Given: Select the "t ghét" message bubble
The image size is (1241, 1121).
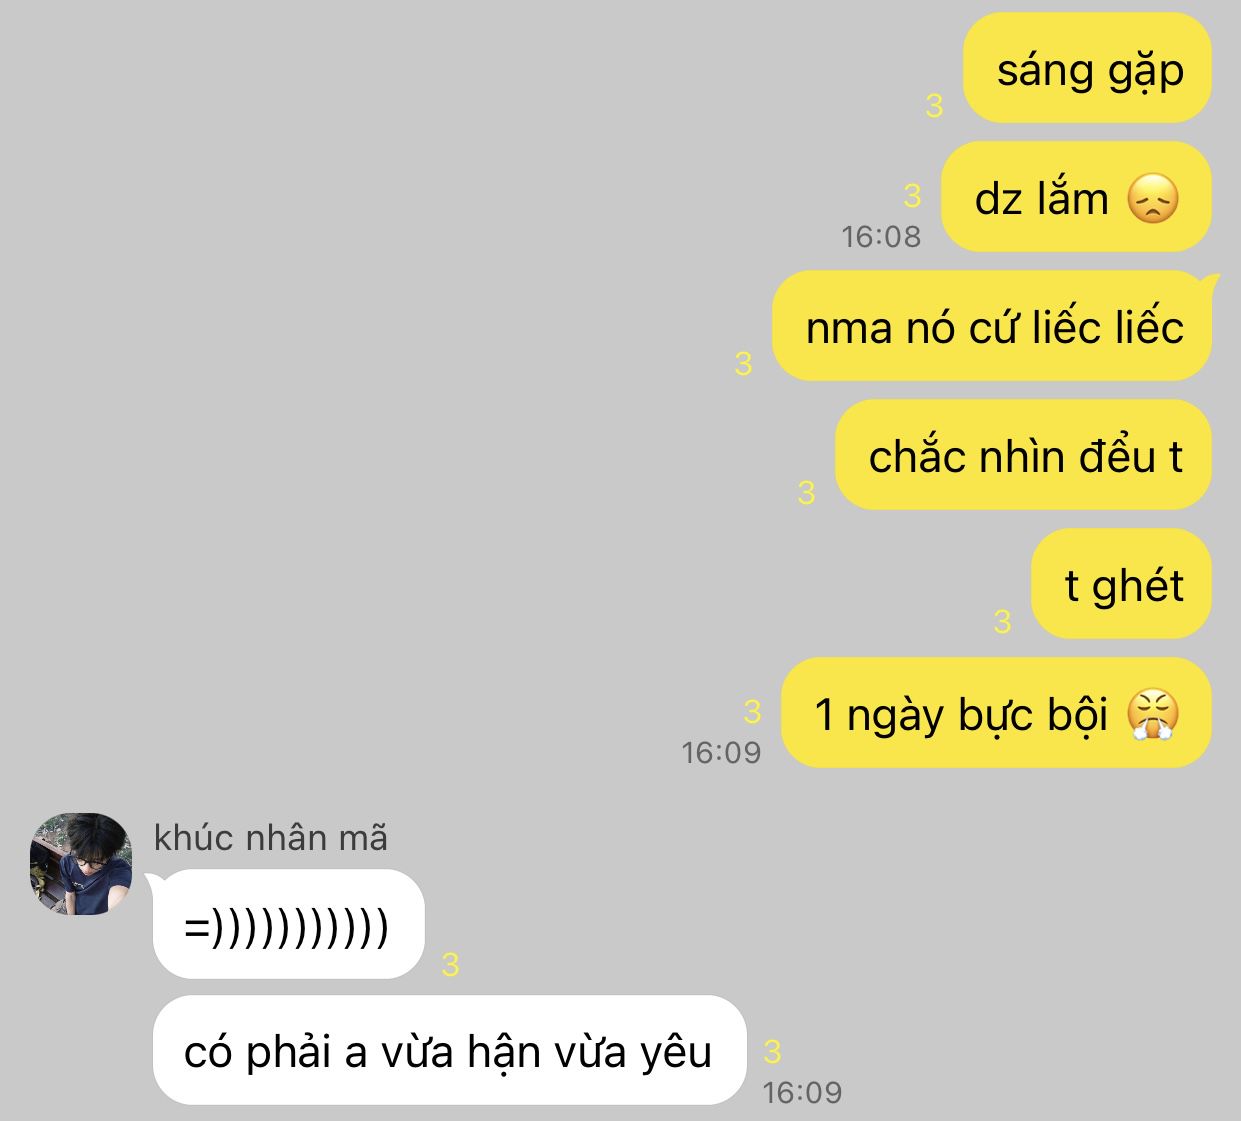Looking at the screenshot, I should 1122,584.
